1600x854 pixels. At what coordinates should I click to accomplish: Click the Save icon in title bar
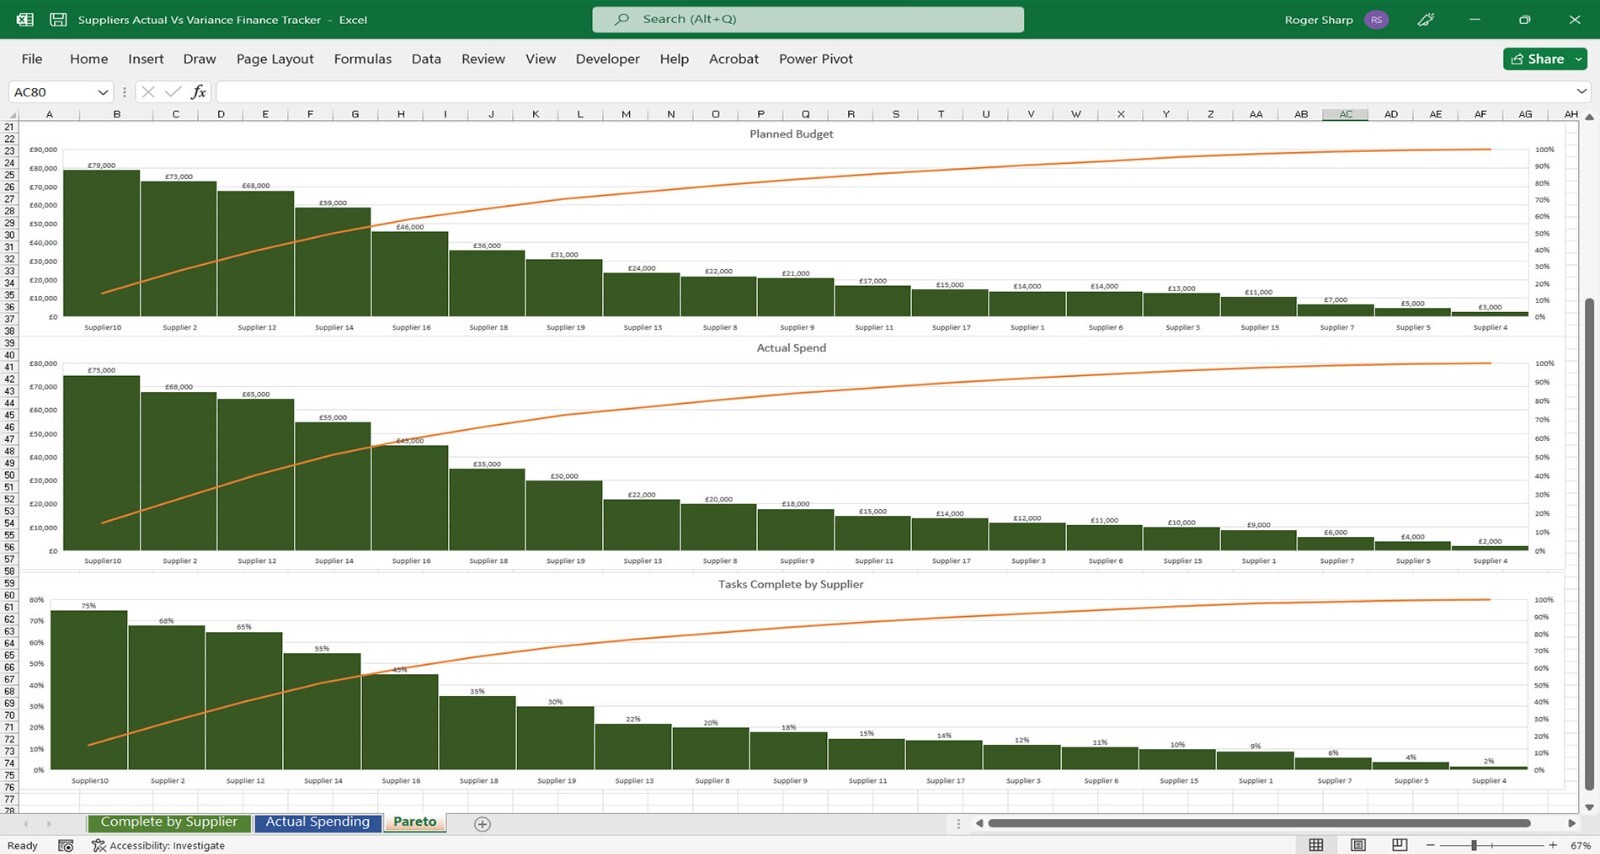point(58,19)
